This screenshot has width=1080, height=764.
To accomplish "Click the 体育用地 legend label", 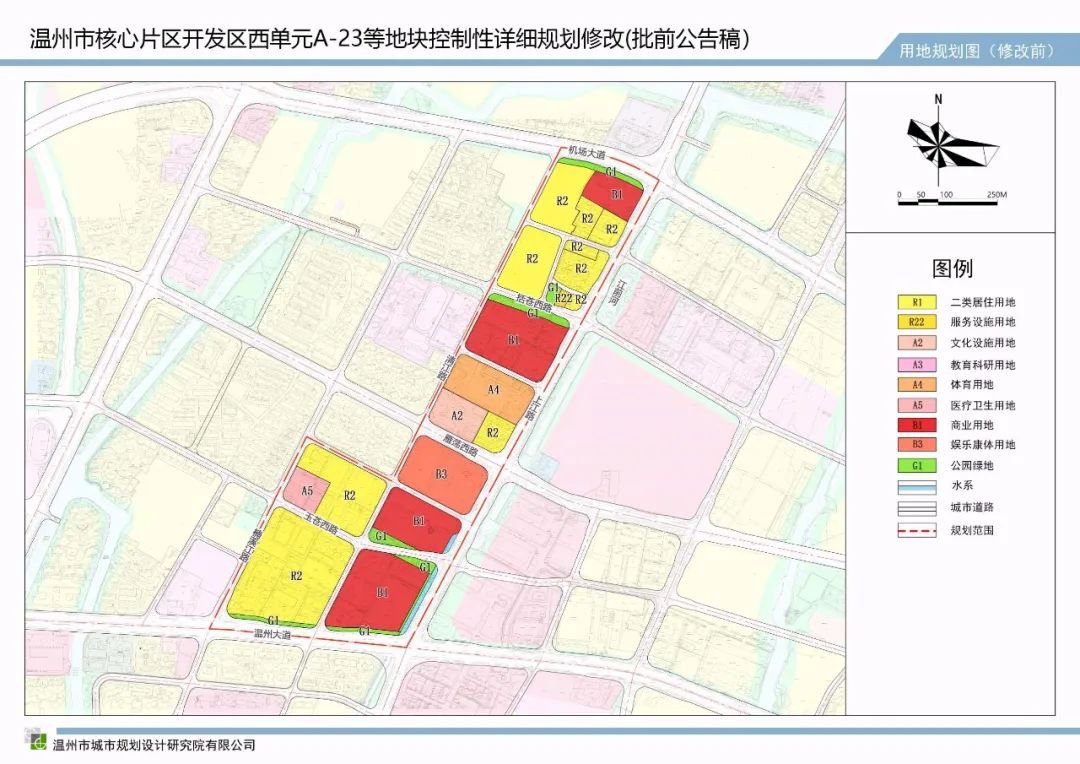I will coord(972,384).
